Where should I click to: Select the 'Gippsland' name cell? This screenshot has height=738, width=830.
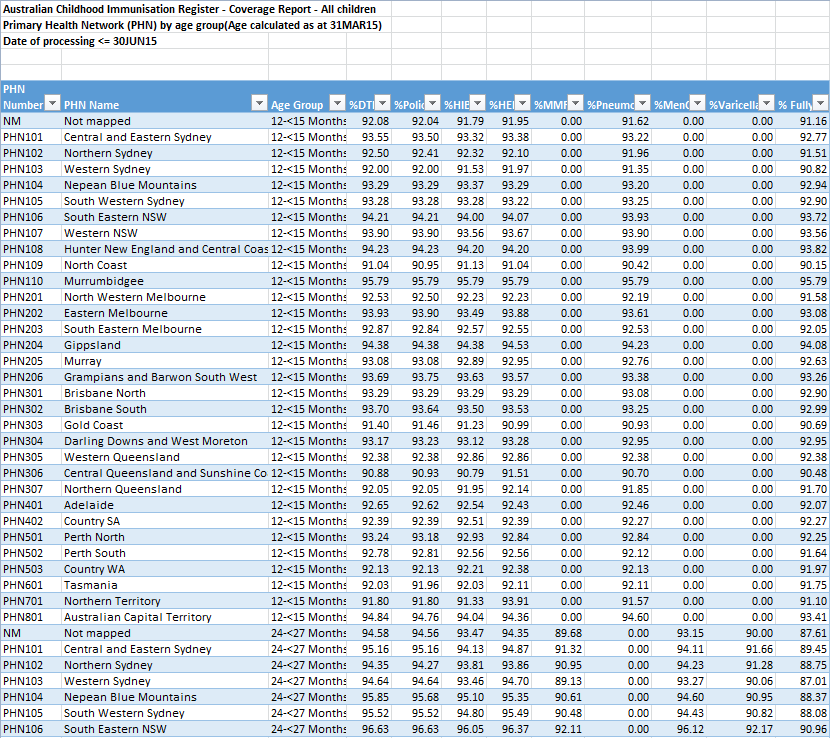click(165, 345)
